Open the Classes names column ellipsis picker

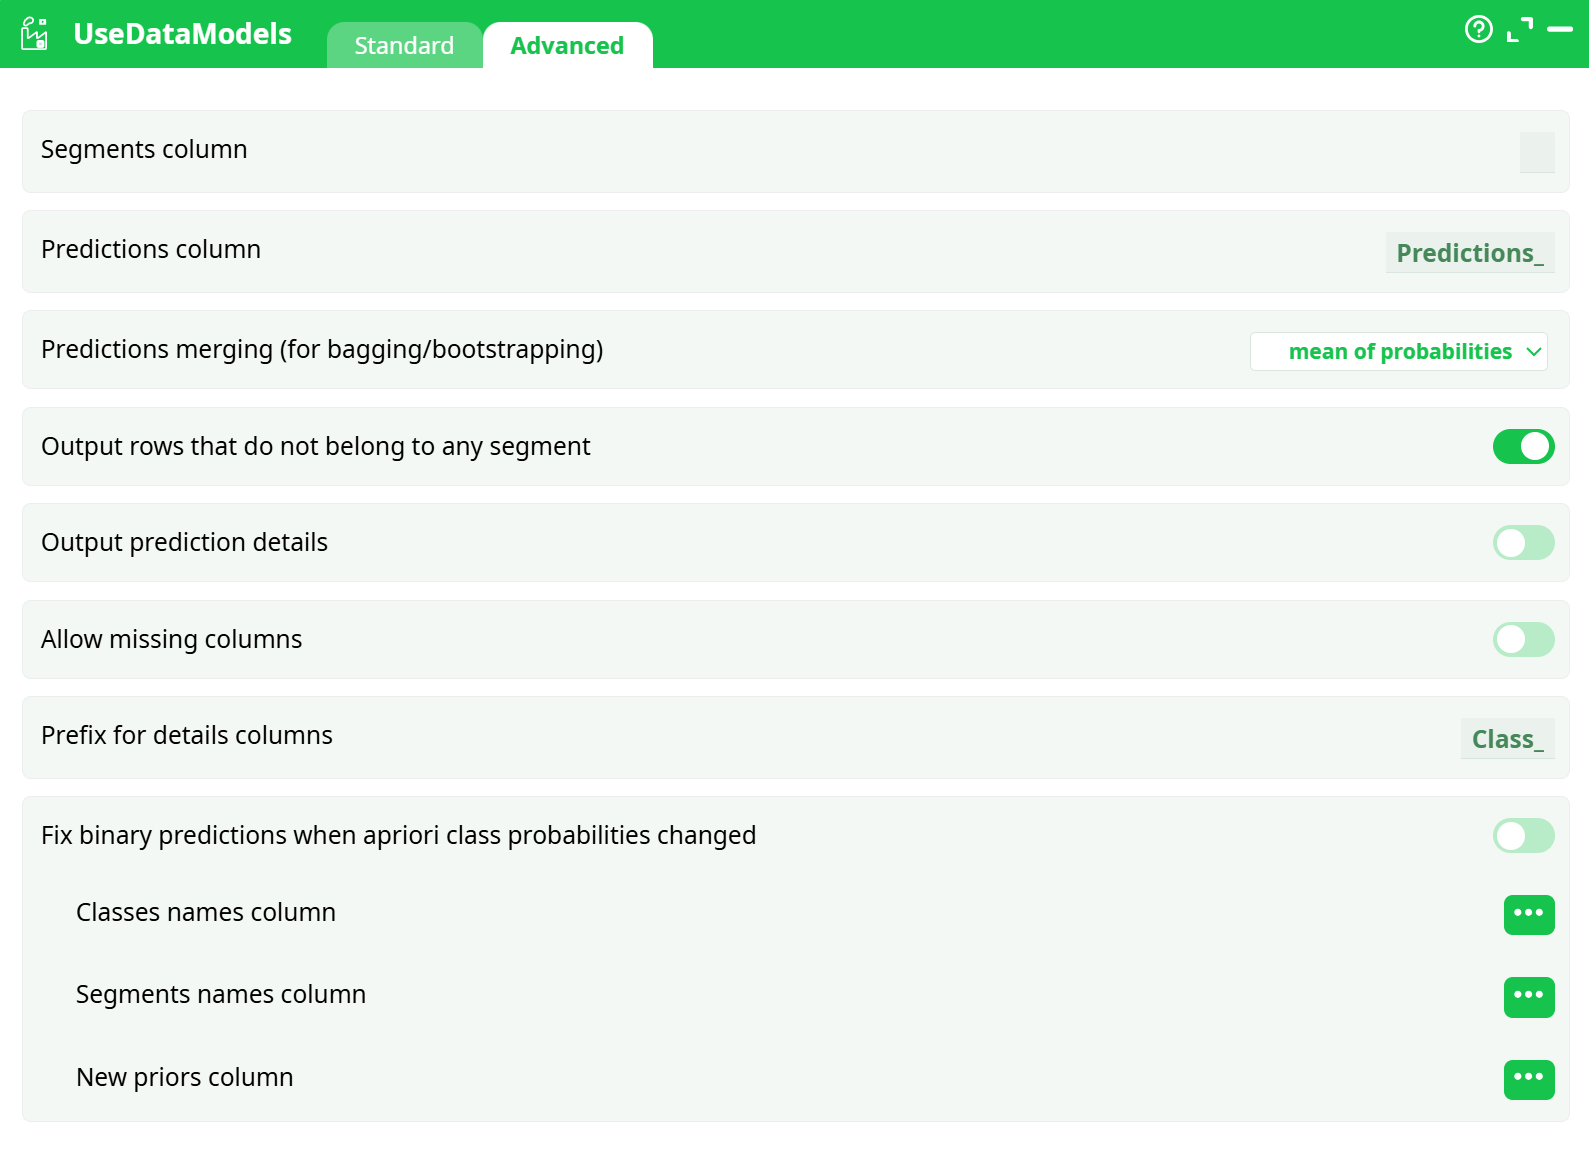tap(1528, 914)
